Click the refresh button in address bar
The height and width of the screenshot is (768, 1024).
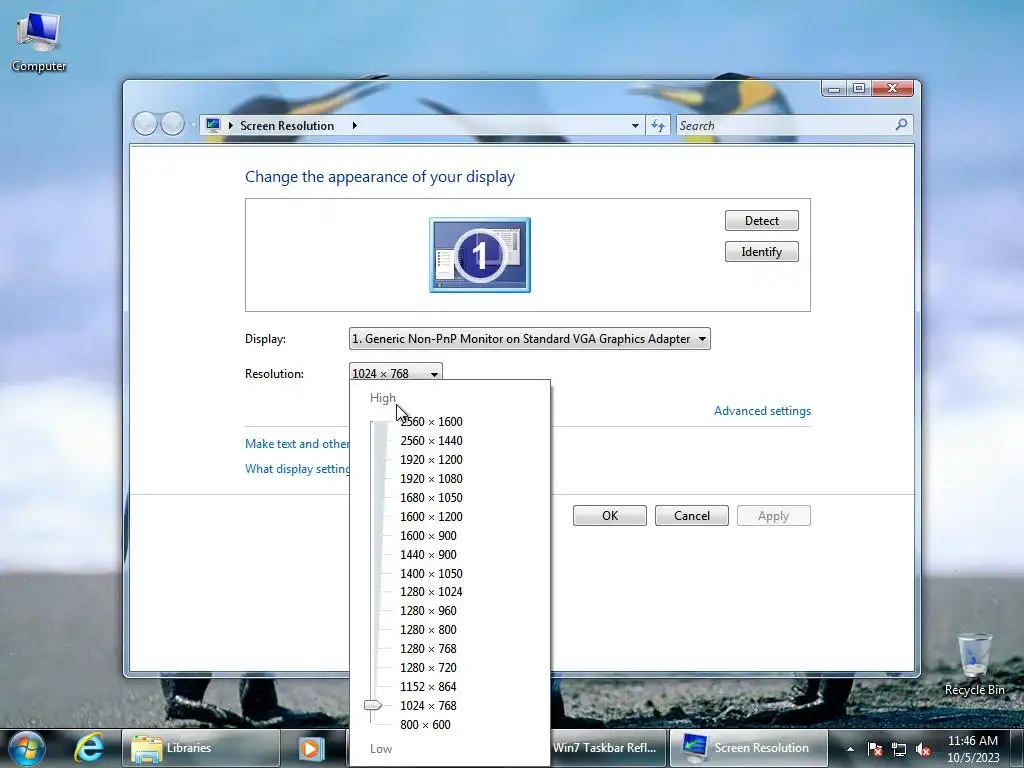[x=658, y=125]
